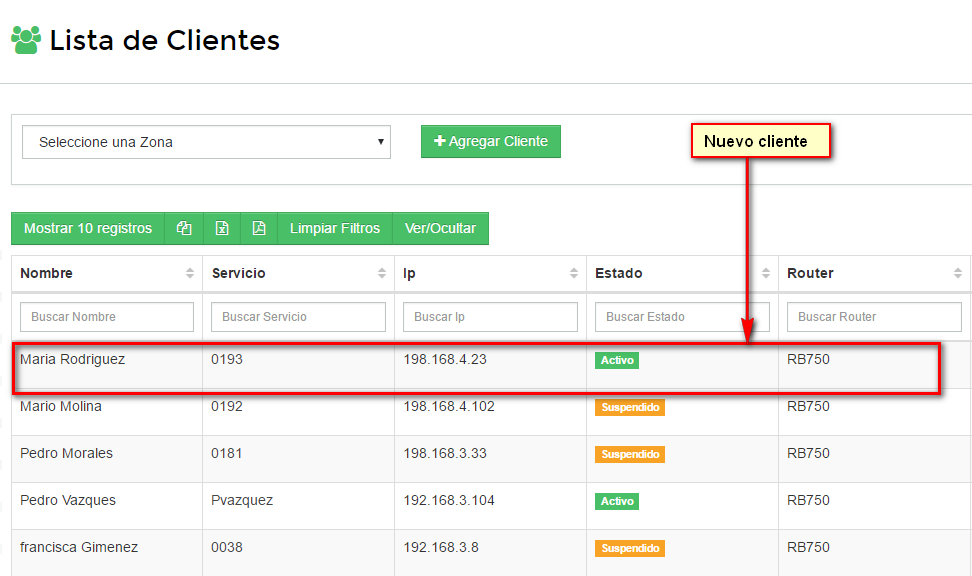Click the Suspendido badge for Mario Molina

(x=630, y=407)
